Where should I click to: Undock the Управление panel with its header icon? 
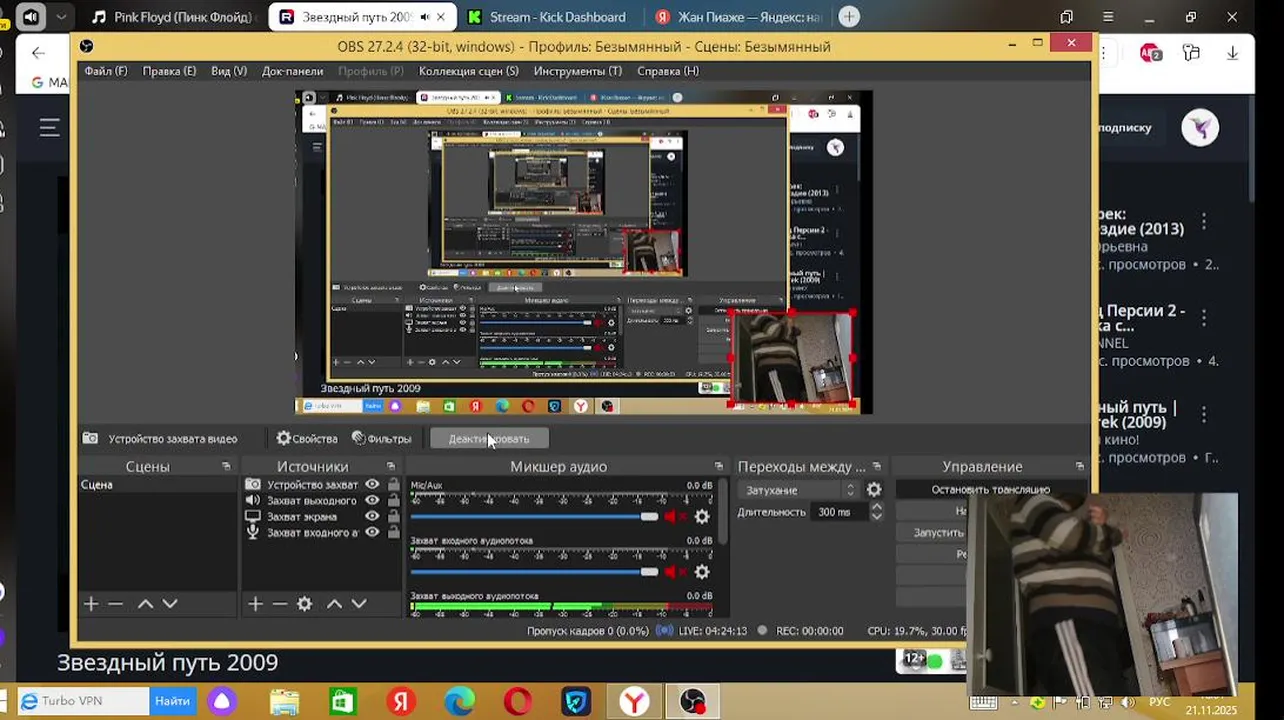[1079, 466]
